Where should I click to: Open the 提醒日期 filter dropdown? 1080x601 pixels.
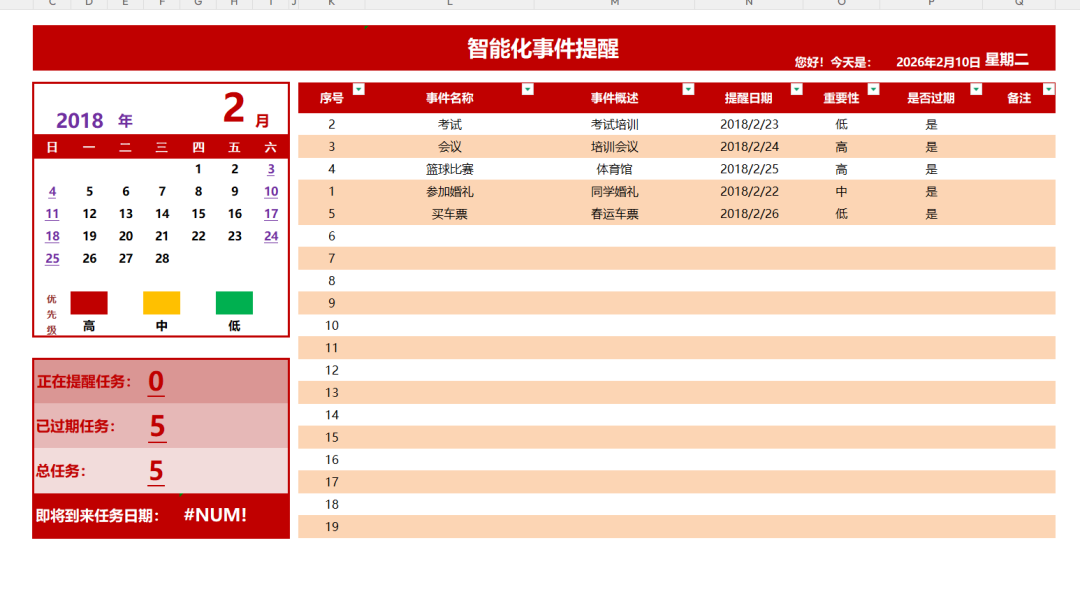click(x=797, y=89)
